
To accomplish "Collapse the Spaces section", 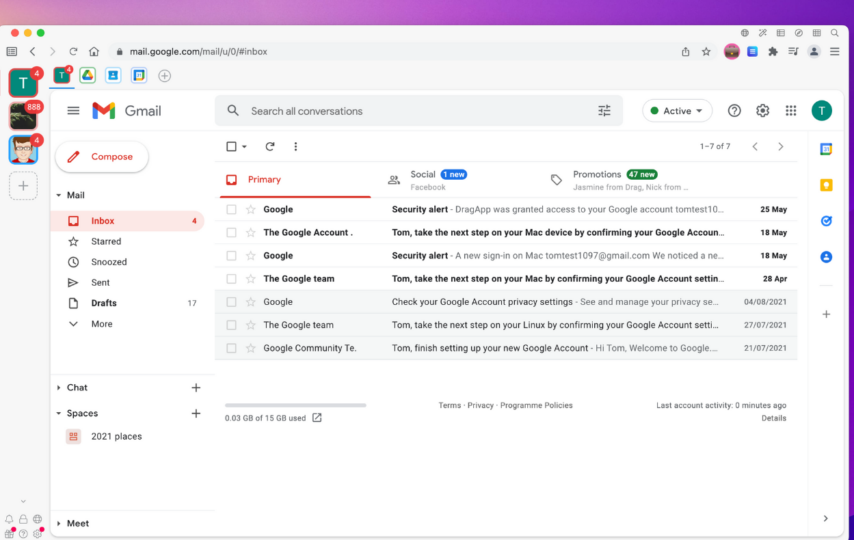I will tap(59, 413).
